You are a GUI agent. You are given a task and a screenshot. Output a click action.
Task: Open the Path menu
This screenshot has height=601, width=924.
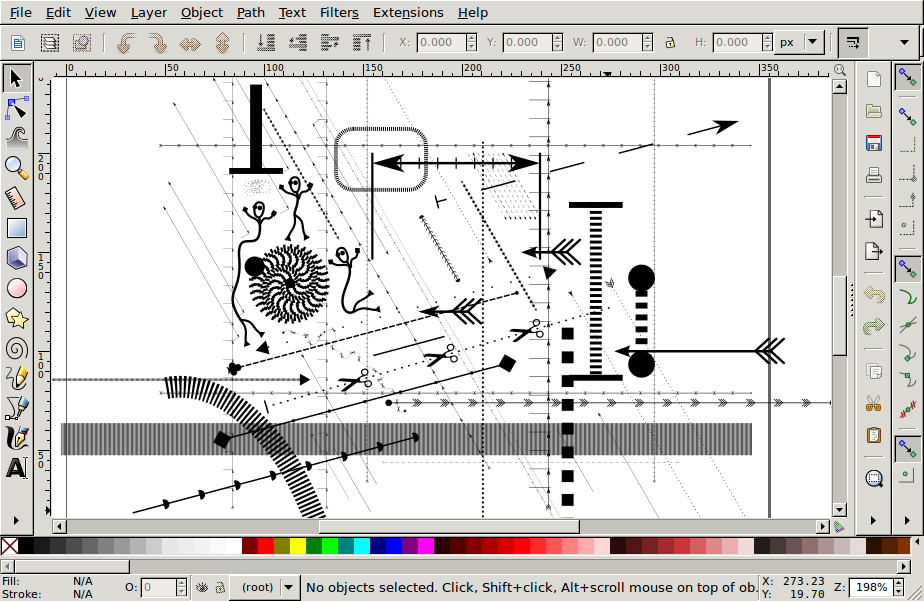tap(251, 13)
